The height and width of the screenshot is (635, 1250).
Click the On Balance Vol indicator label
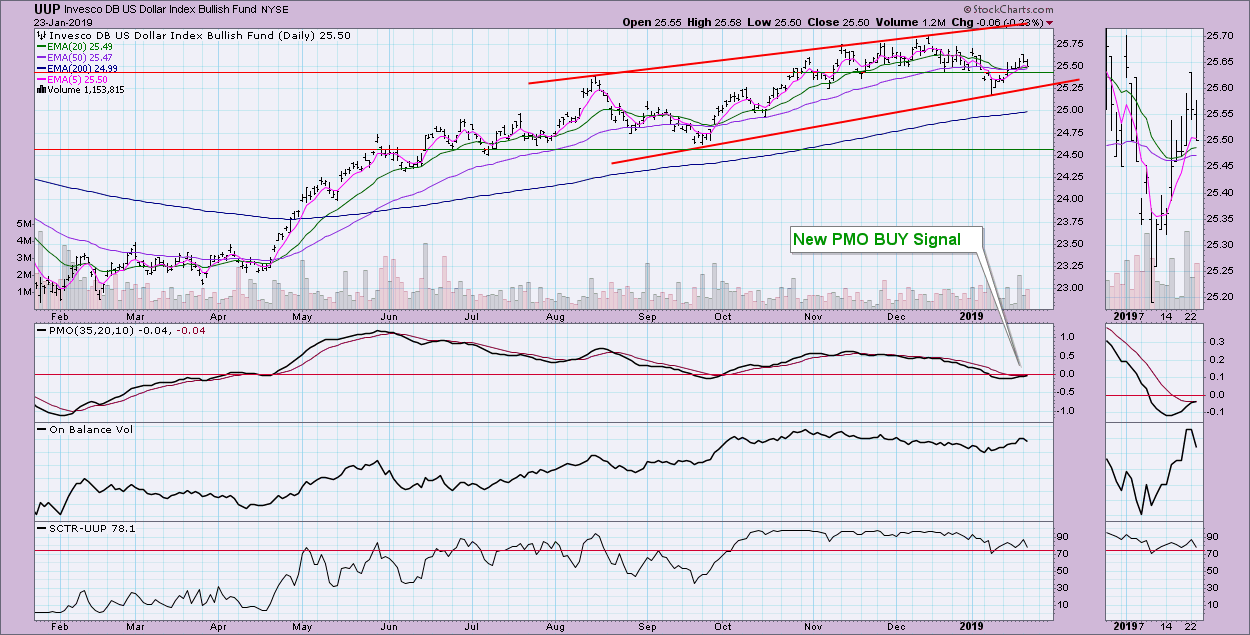89,429
